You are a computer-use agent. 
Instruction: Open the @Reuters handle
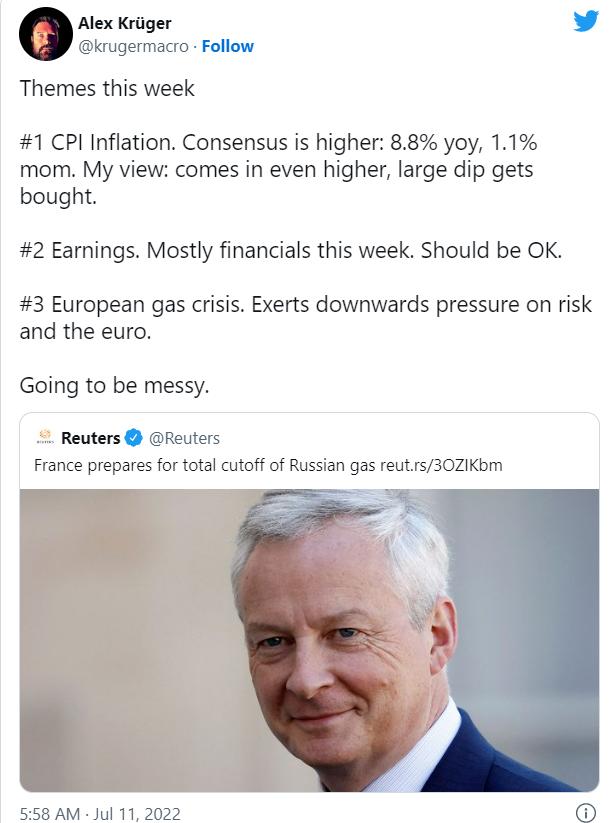click(x=185, y=438)
